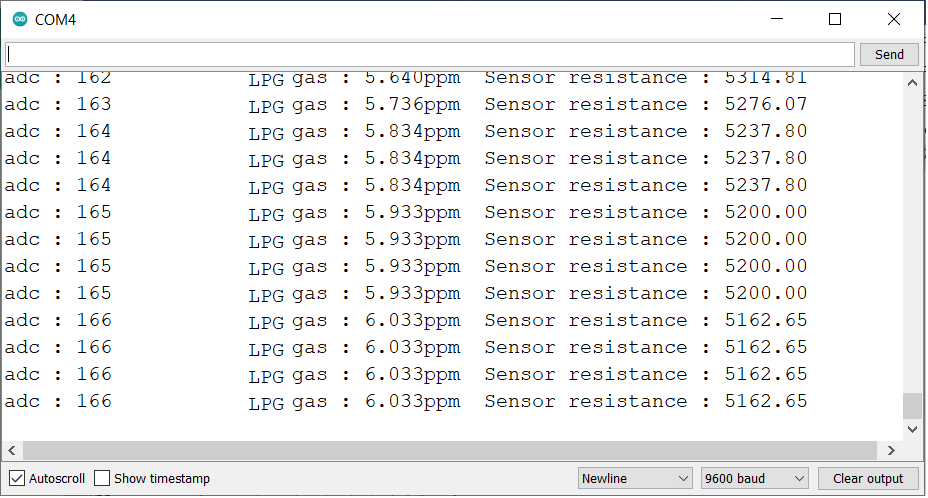Click the vertical scrollbar down arrow
This screenshot has height=498, width=928.
912,429
